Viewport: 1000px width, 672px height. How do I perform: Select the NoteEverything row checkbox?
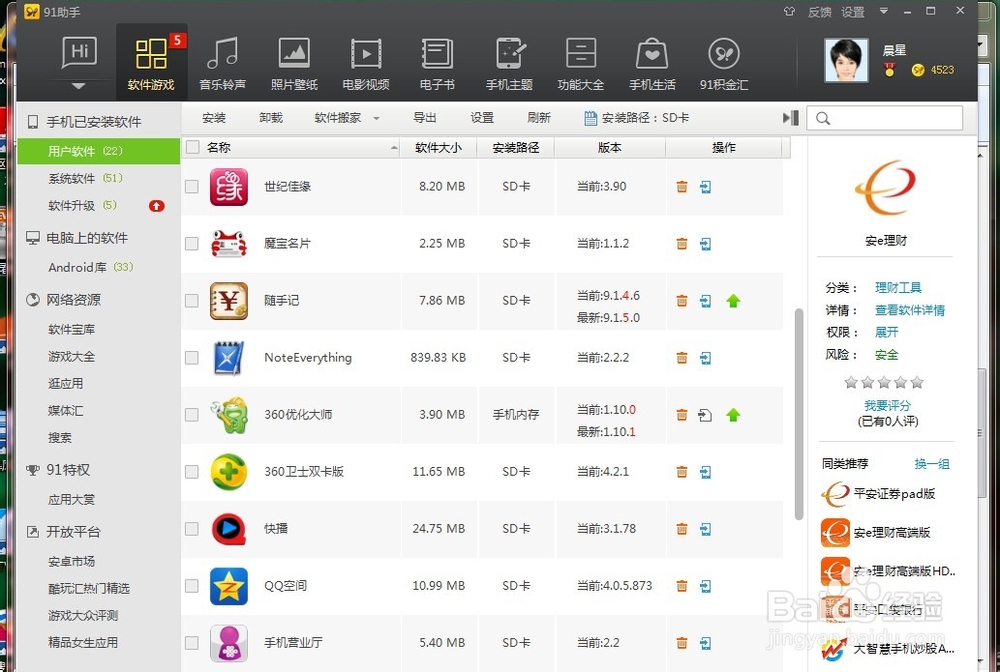click(191, 358)
